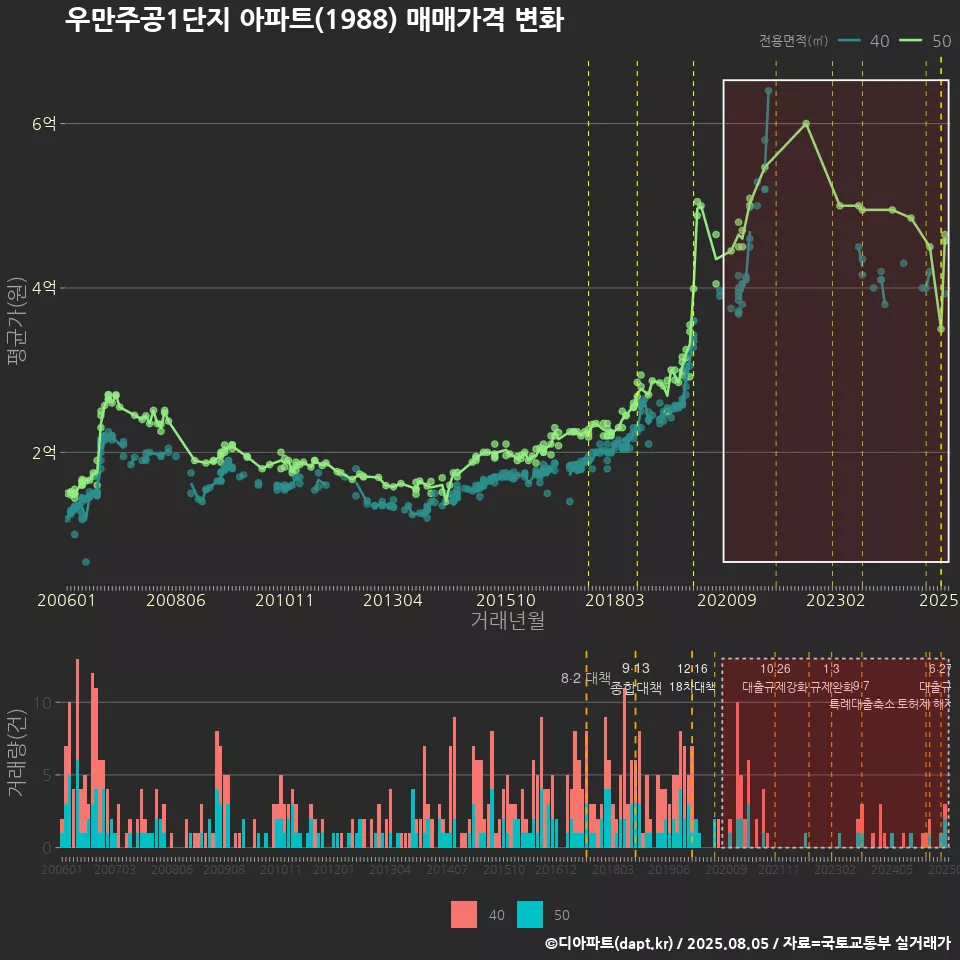This screenshot has height=960, width=960.
Task: Click the 18차대책 annotation text
Action: tap(692, 686)
